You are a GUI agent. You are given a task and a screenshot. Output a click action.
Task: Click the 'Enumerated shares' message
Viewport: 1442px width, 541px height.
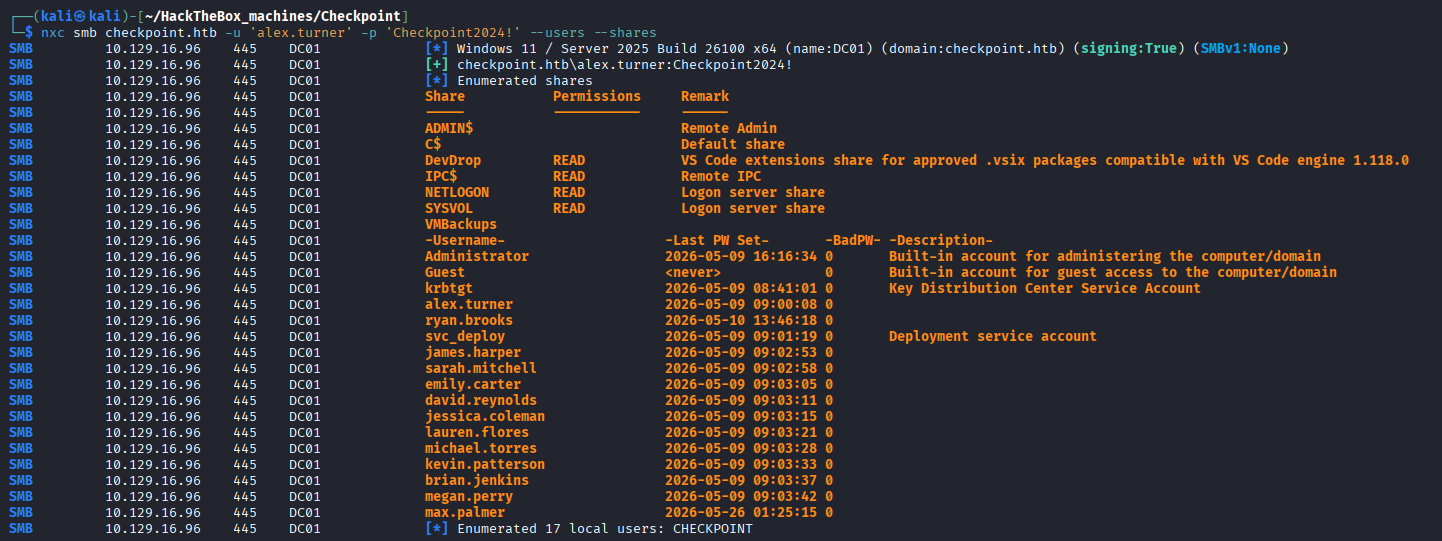click(x=525, y=80)
